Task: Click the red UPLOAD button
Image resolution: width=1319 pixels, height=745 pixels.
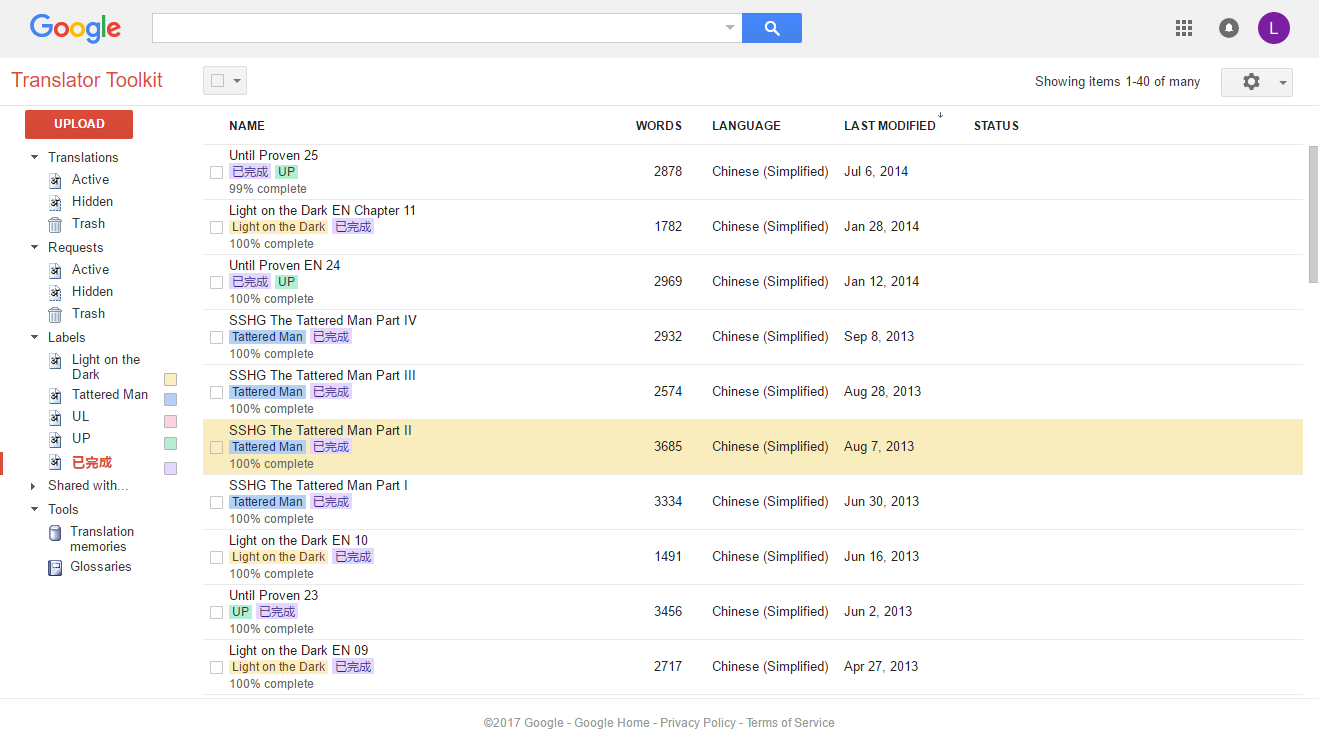Action: pyautogui.click(x=79, y=124)
